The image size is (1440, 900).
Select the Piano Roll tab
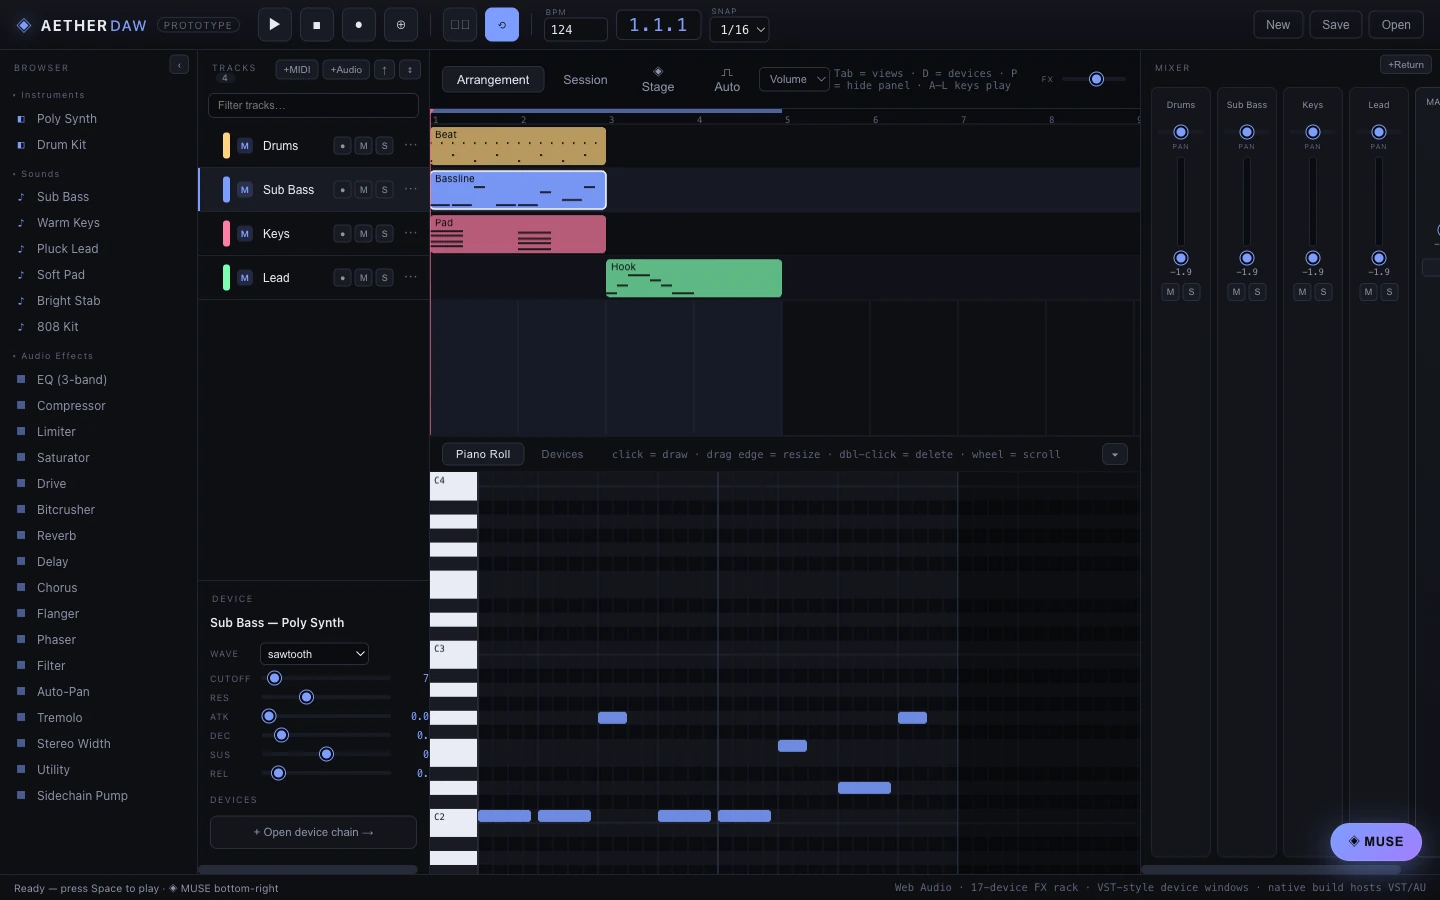(x=483, y=454)
